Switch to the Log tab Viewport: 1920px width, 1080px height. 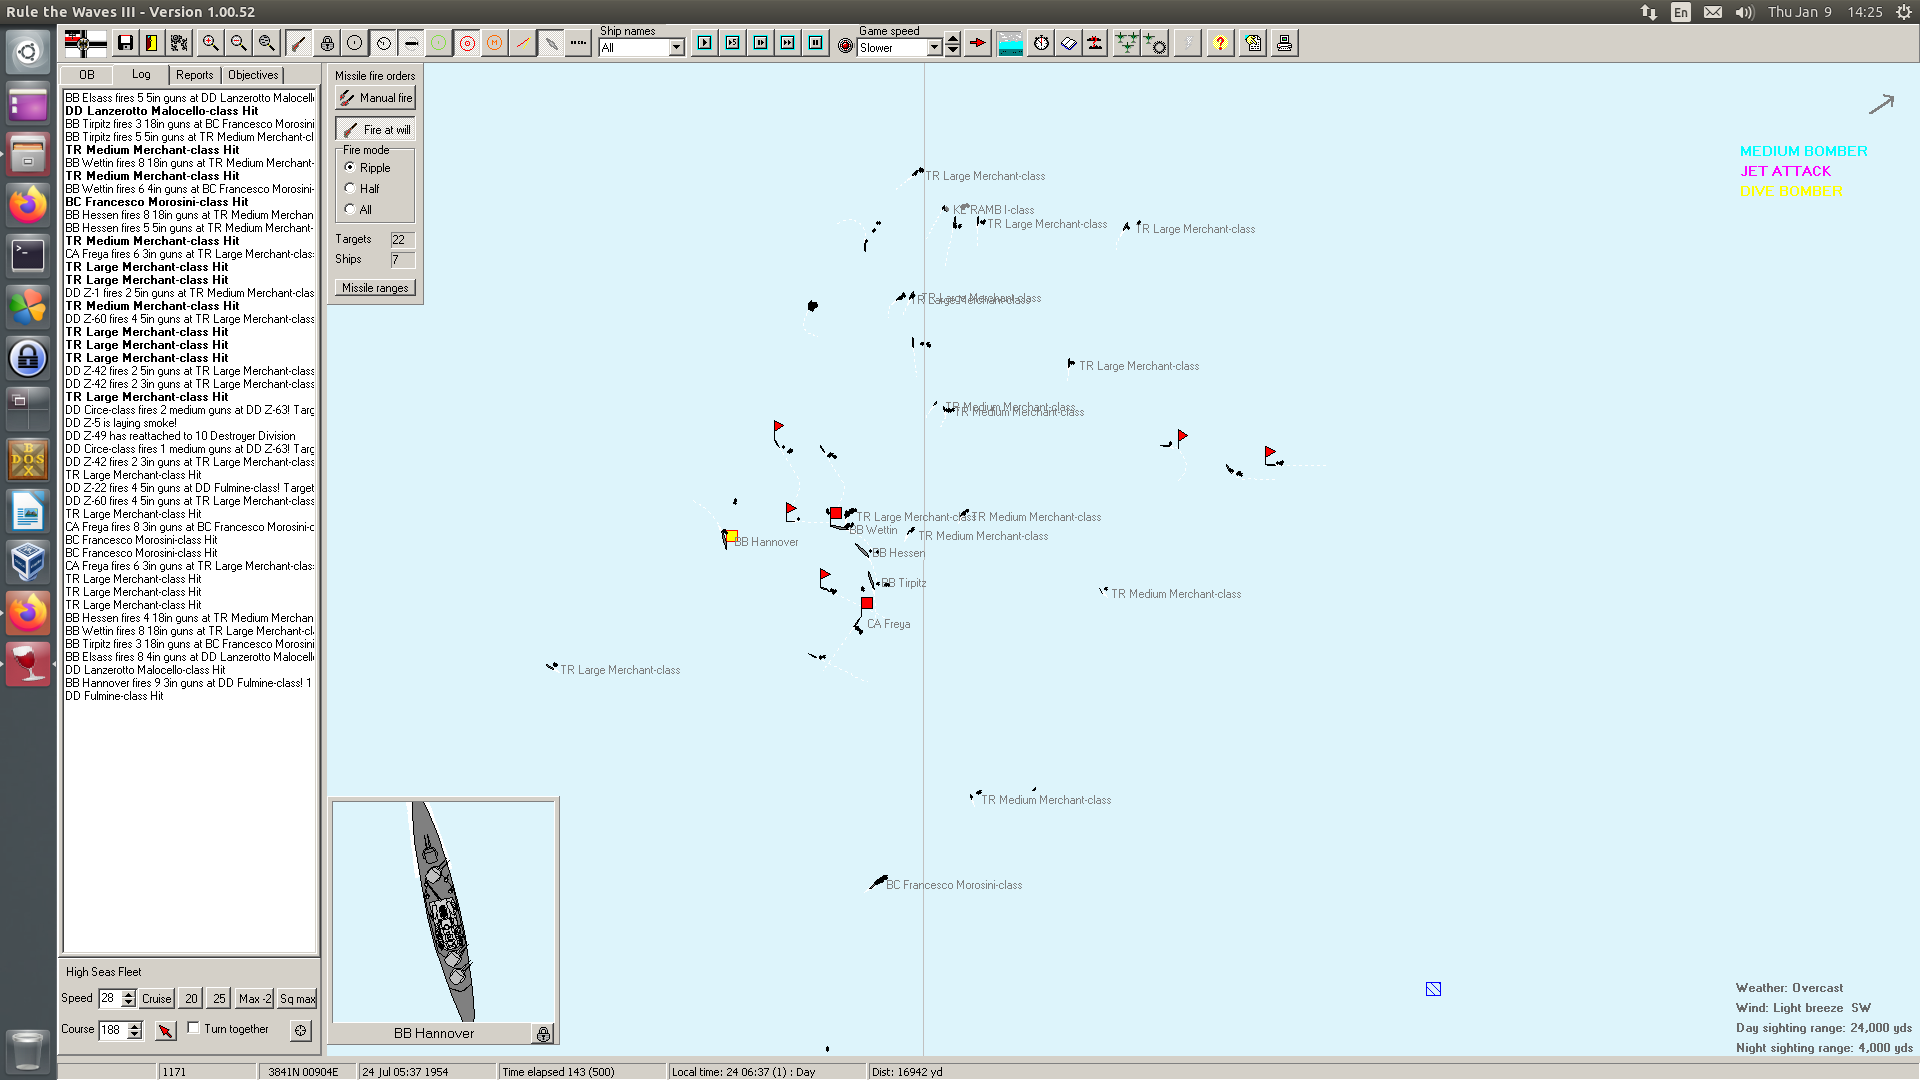pyautogui.click(x=141, y=75)
